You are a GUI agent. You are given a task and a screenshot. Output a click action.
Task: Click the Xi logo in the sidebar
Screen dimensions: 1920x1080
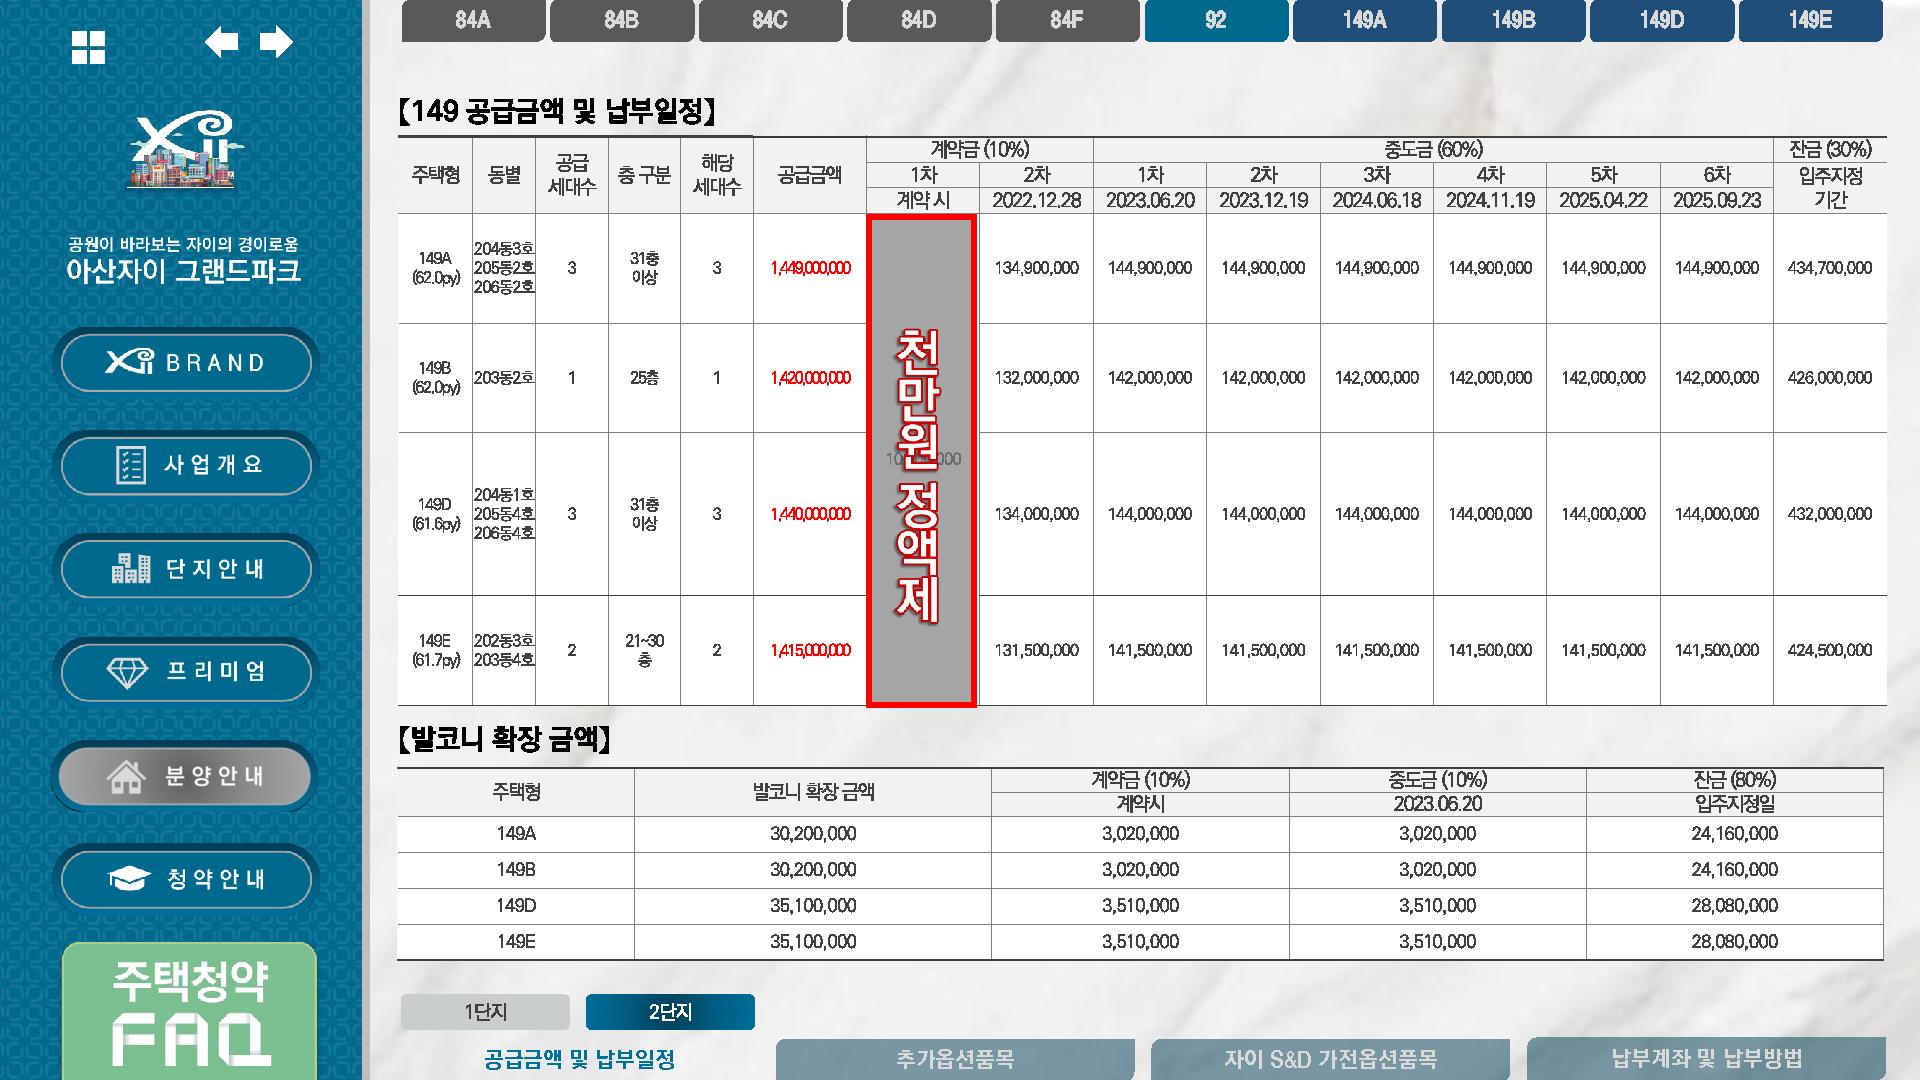click(x=182, y=150)
